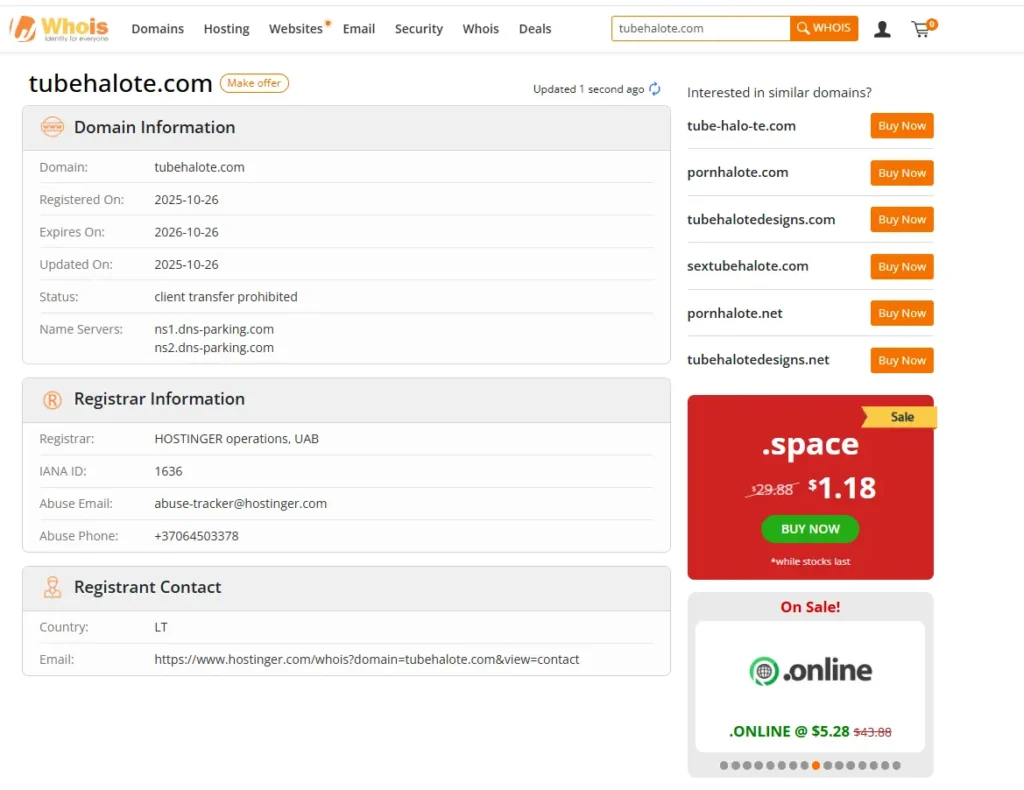Open the tubehalotedesigns.net domain link
The image size is (1024, 790).
pyautogui.click(x=758, y=360)
